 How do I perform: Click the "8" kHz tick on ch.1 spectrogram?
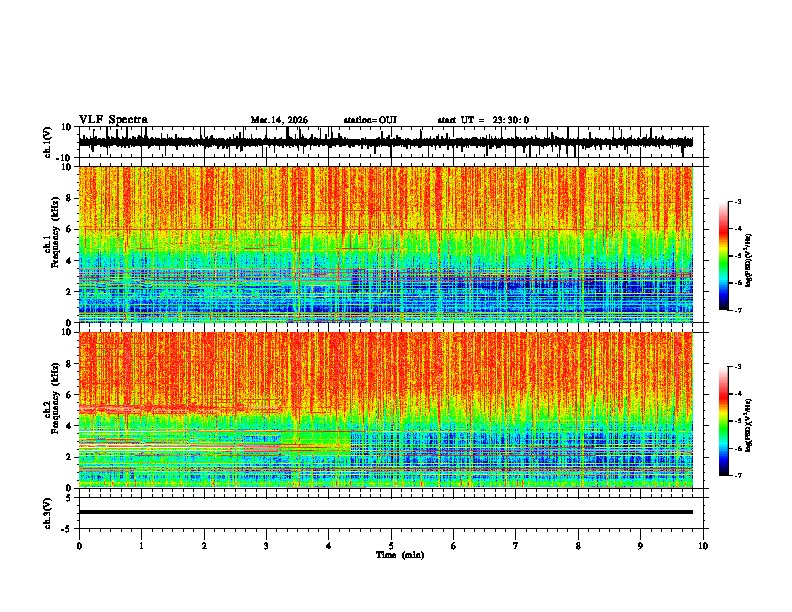click(70, 198)
